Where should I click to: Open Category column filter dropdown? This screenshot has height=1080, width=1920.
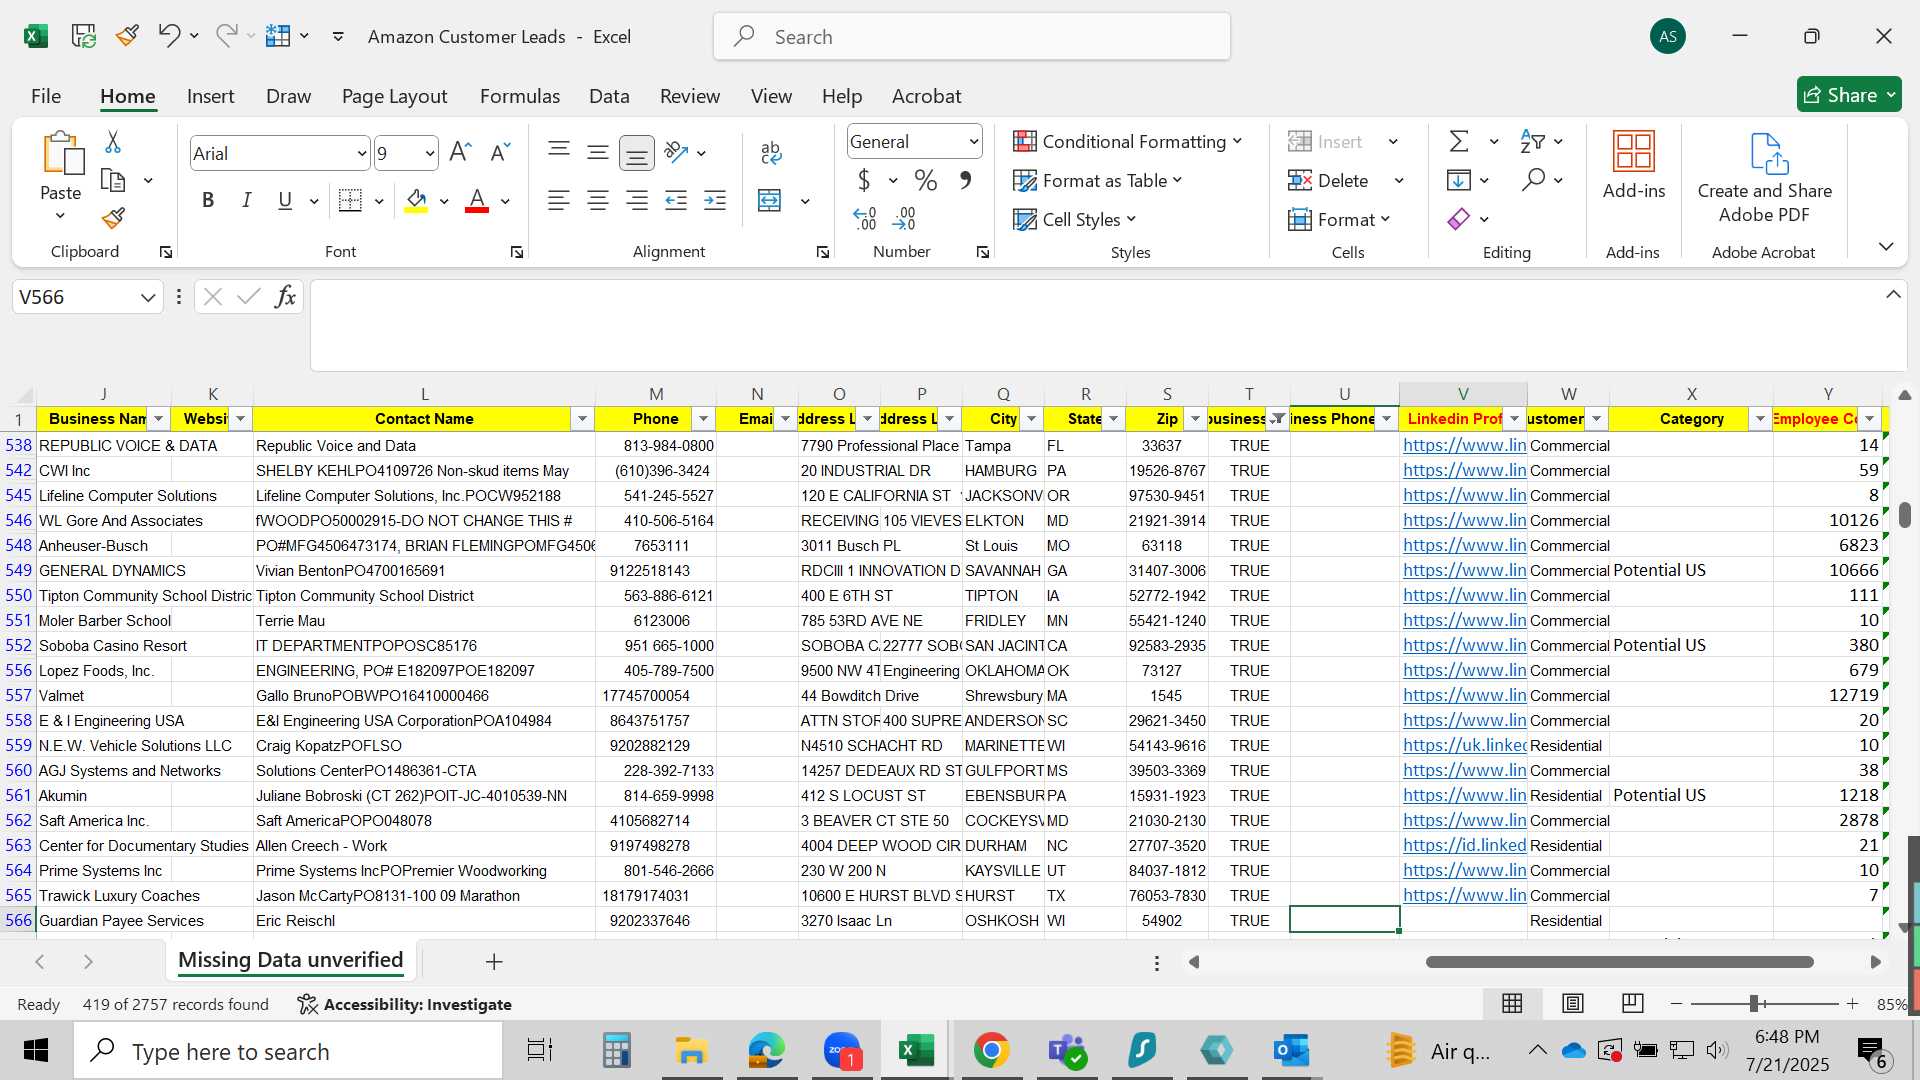tap(1760, 419)
